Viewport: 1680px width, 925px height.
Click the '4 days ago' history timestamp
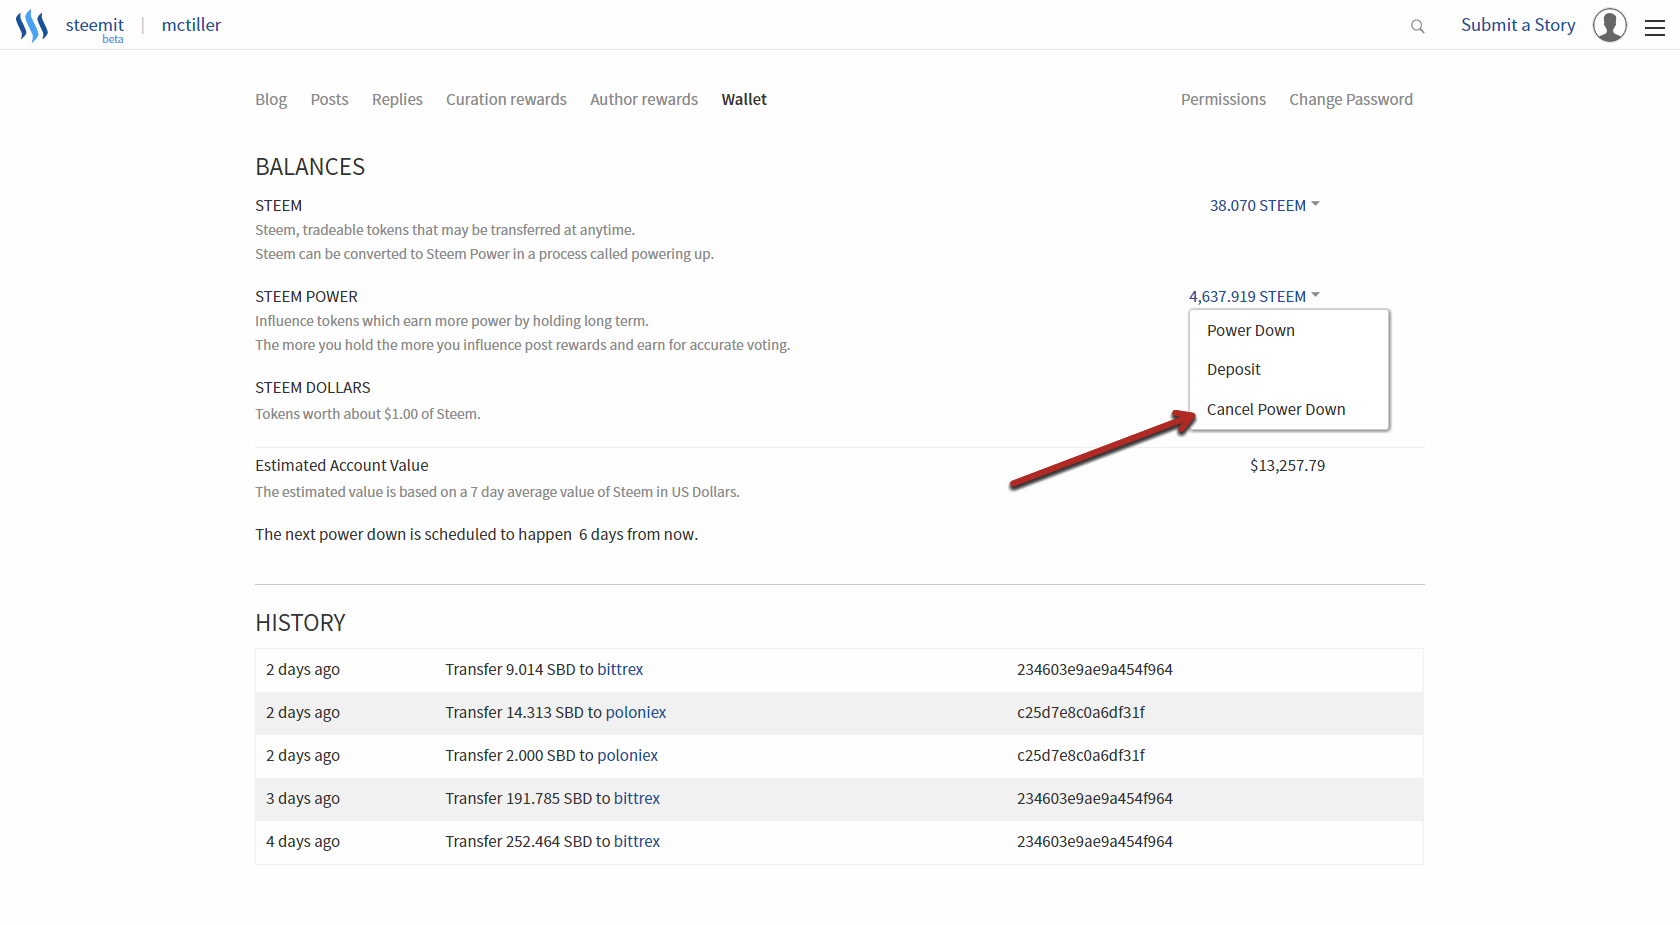point(303,841)
